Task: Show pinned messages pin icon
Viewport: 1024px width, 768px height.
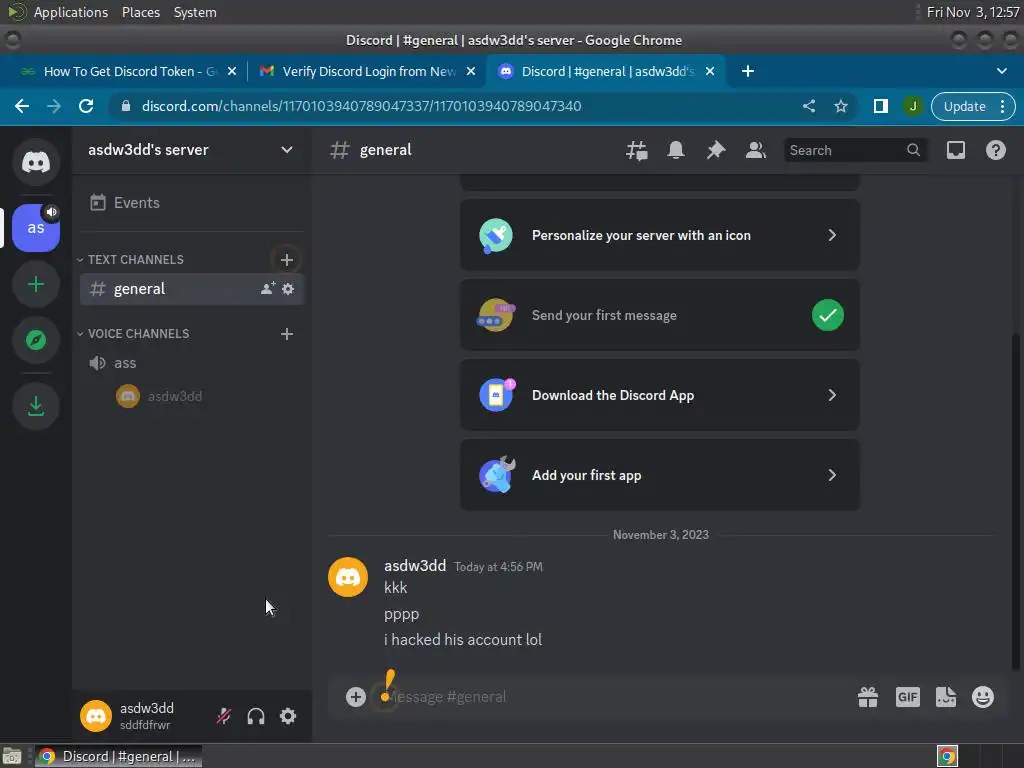Action: click(716, 150)
